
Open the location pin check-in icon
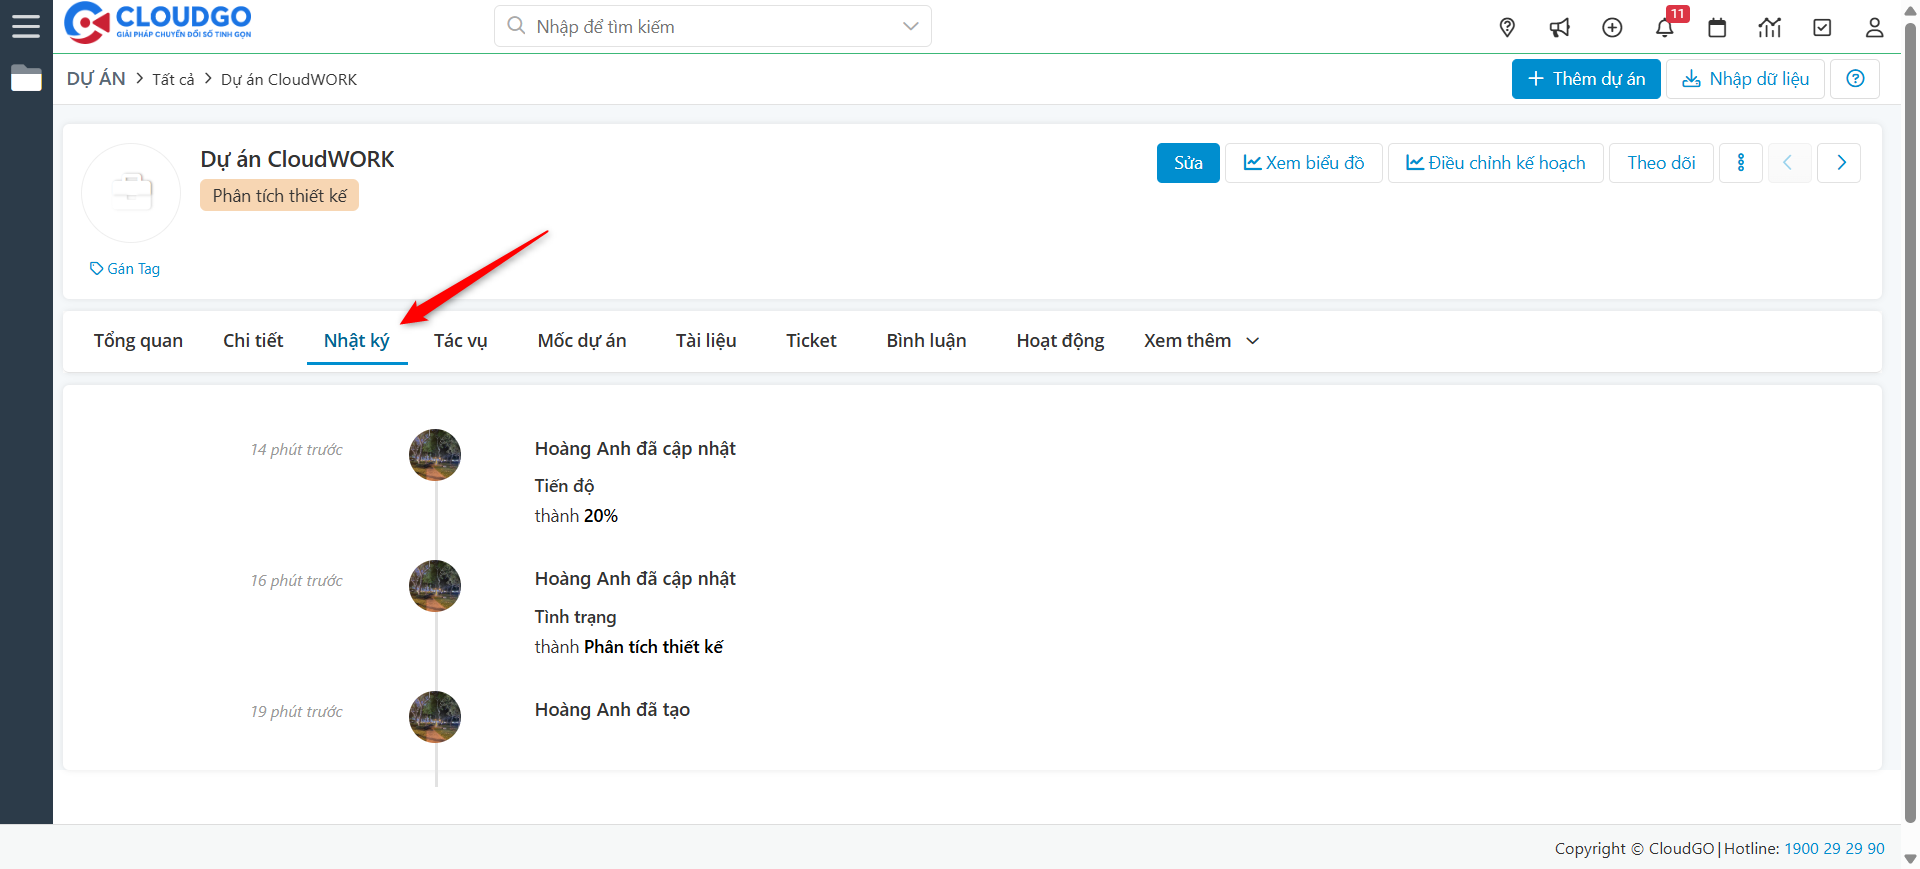[1507, 27]
